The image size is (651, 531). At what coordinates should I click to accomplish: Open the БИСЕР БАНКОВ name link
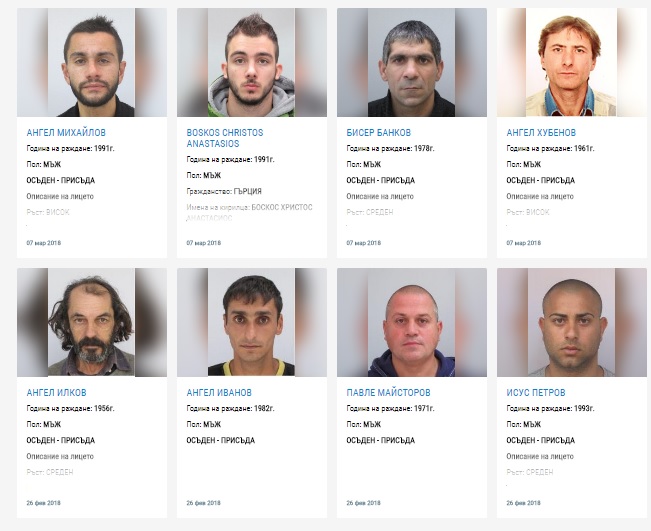tap(379, 132)
